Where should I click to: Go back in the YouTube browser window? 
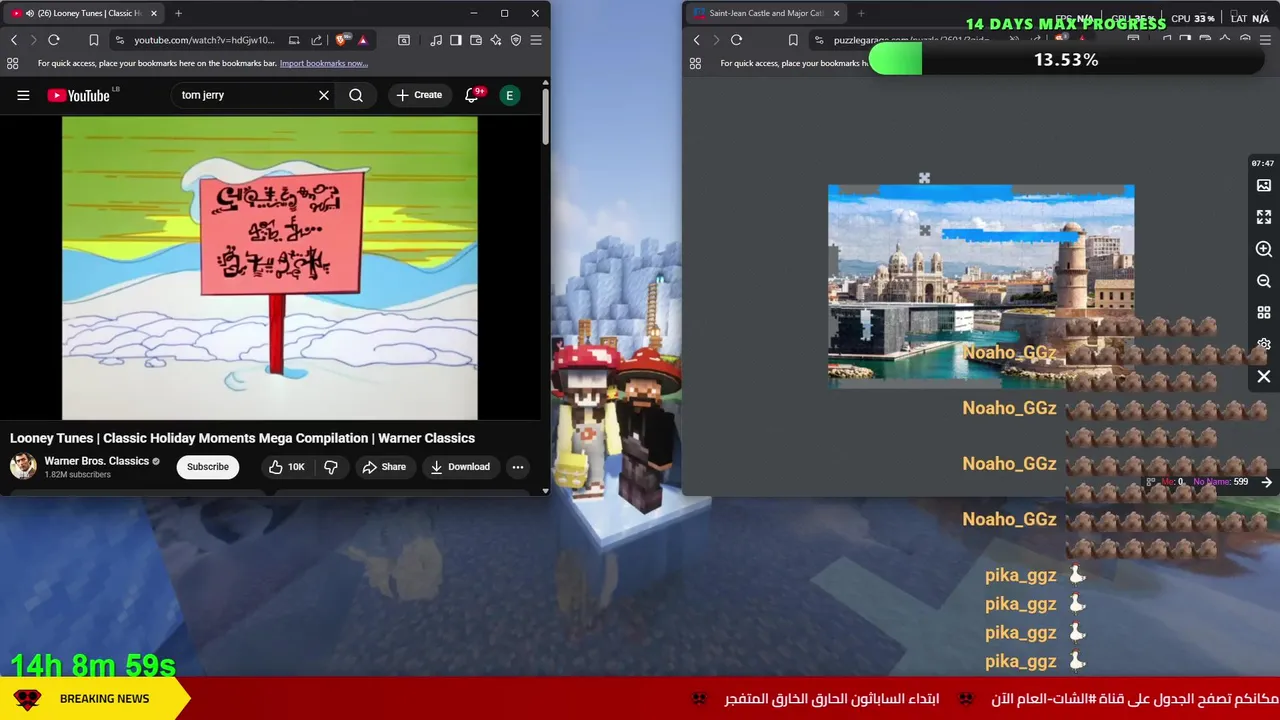pos(14,40)
